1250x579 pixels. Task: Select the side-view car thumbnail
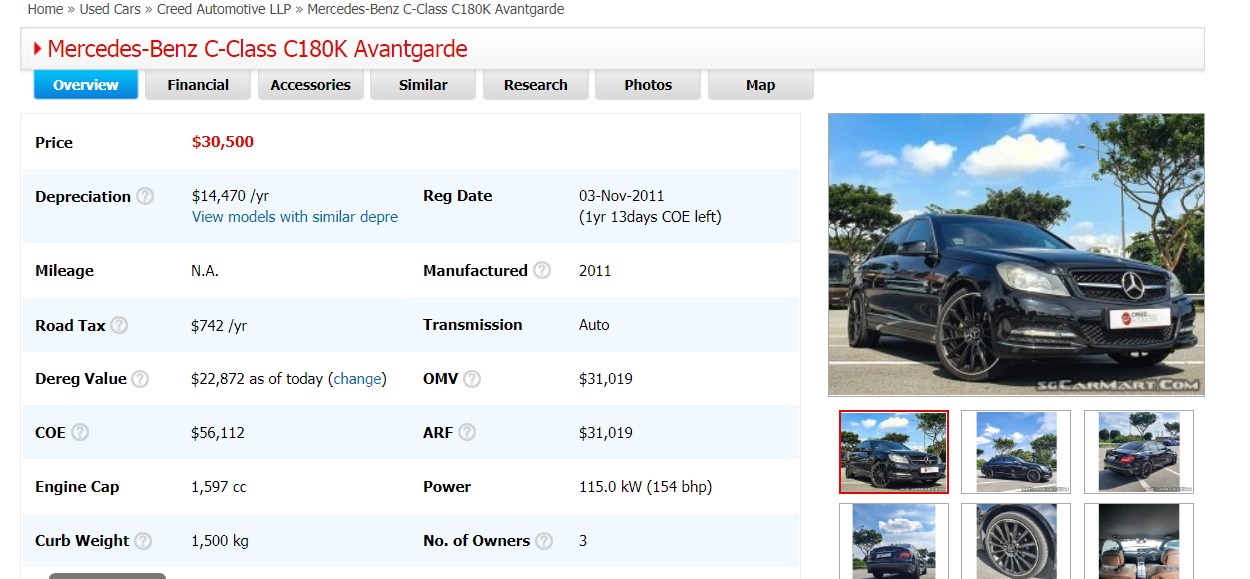point(1015,452)
